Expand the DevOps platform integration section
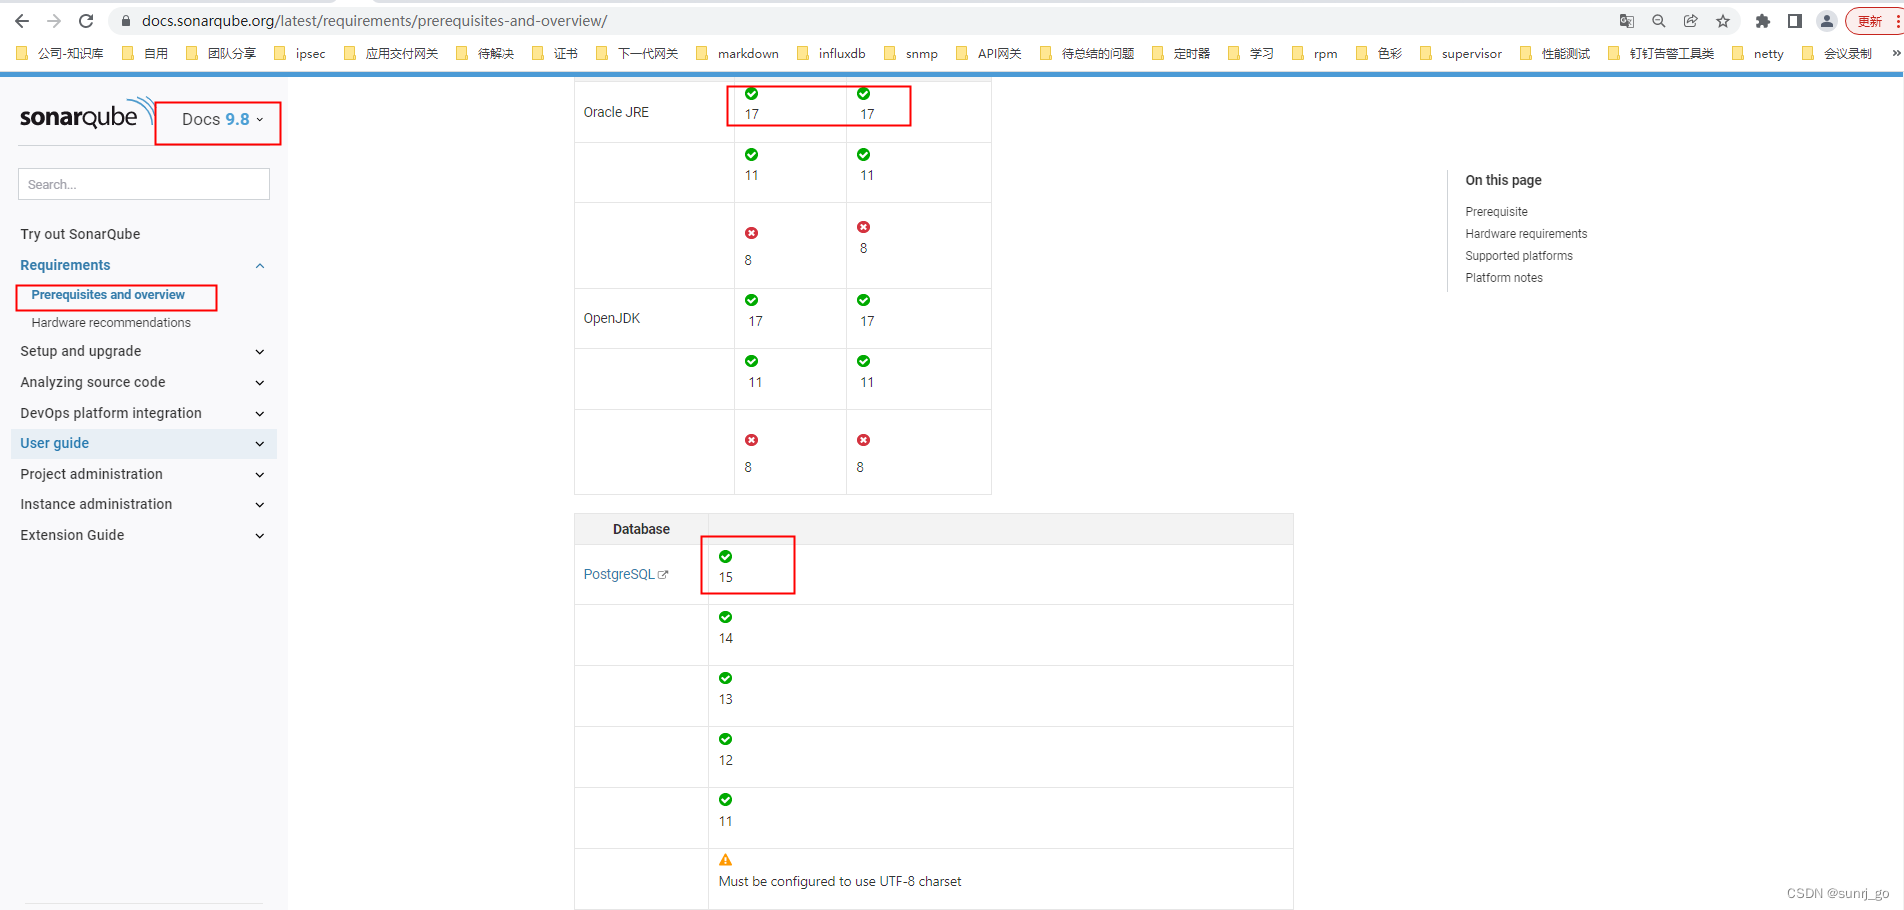The width and height of the screenshot is (1904, 910). click(260, 414)
